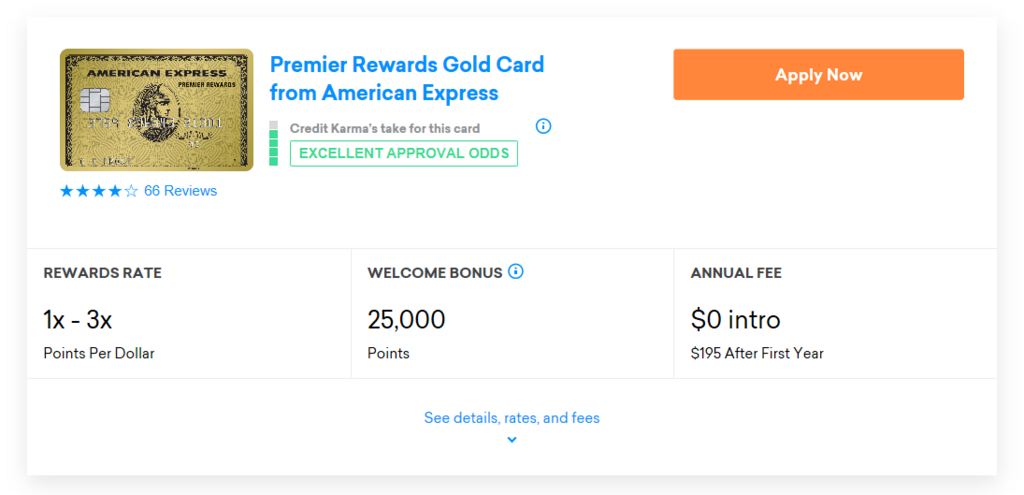Screen dimensions: 1024x495
Task: Click the Credit Karma's take for this card text
Action: (385, 129)
